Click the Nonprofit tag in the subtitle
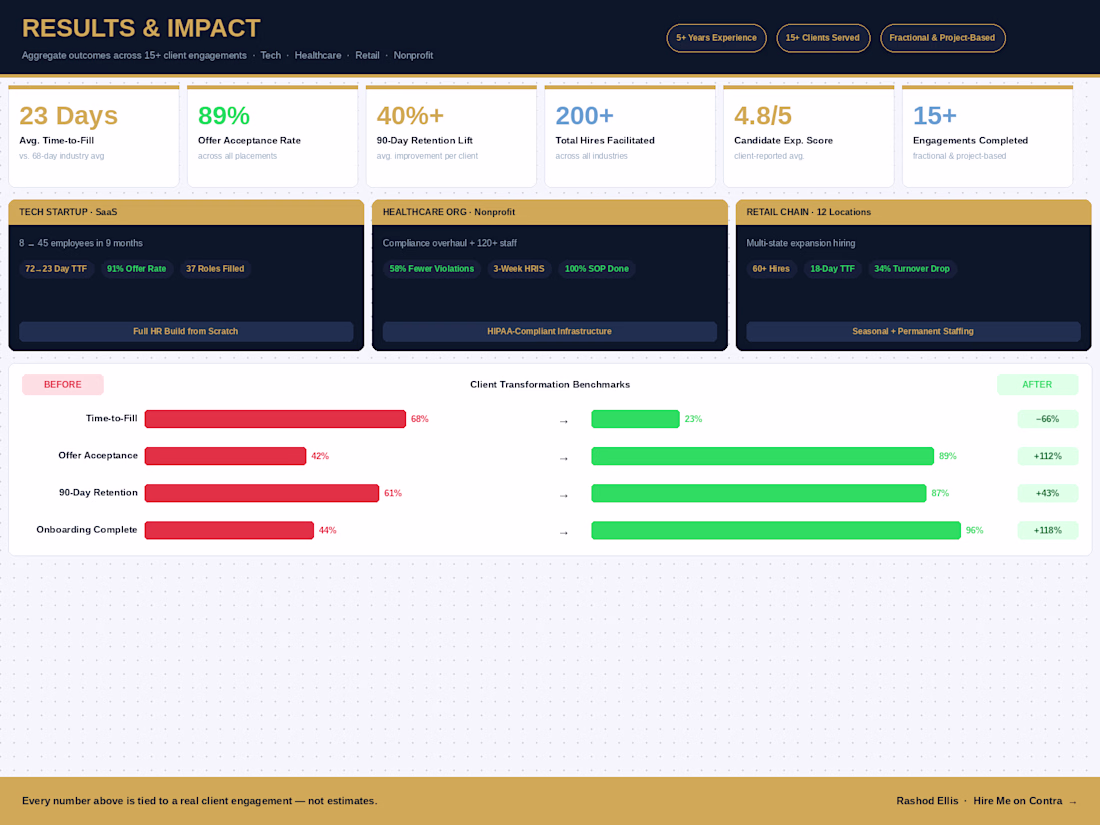Image resolution: width=1100 pixels, height=825 pixels. [413, 55]
